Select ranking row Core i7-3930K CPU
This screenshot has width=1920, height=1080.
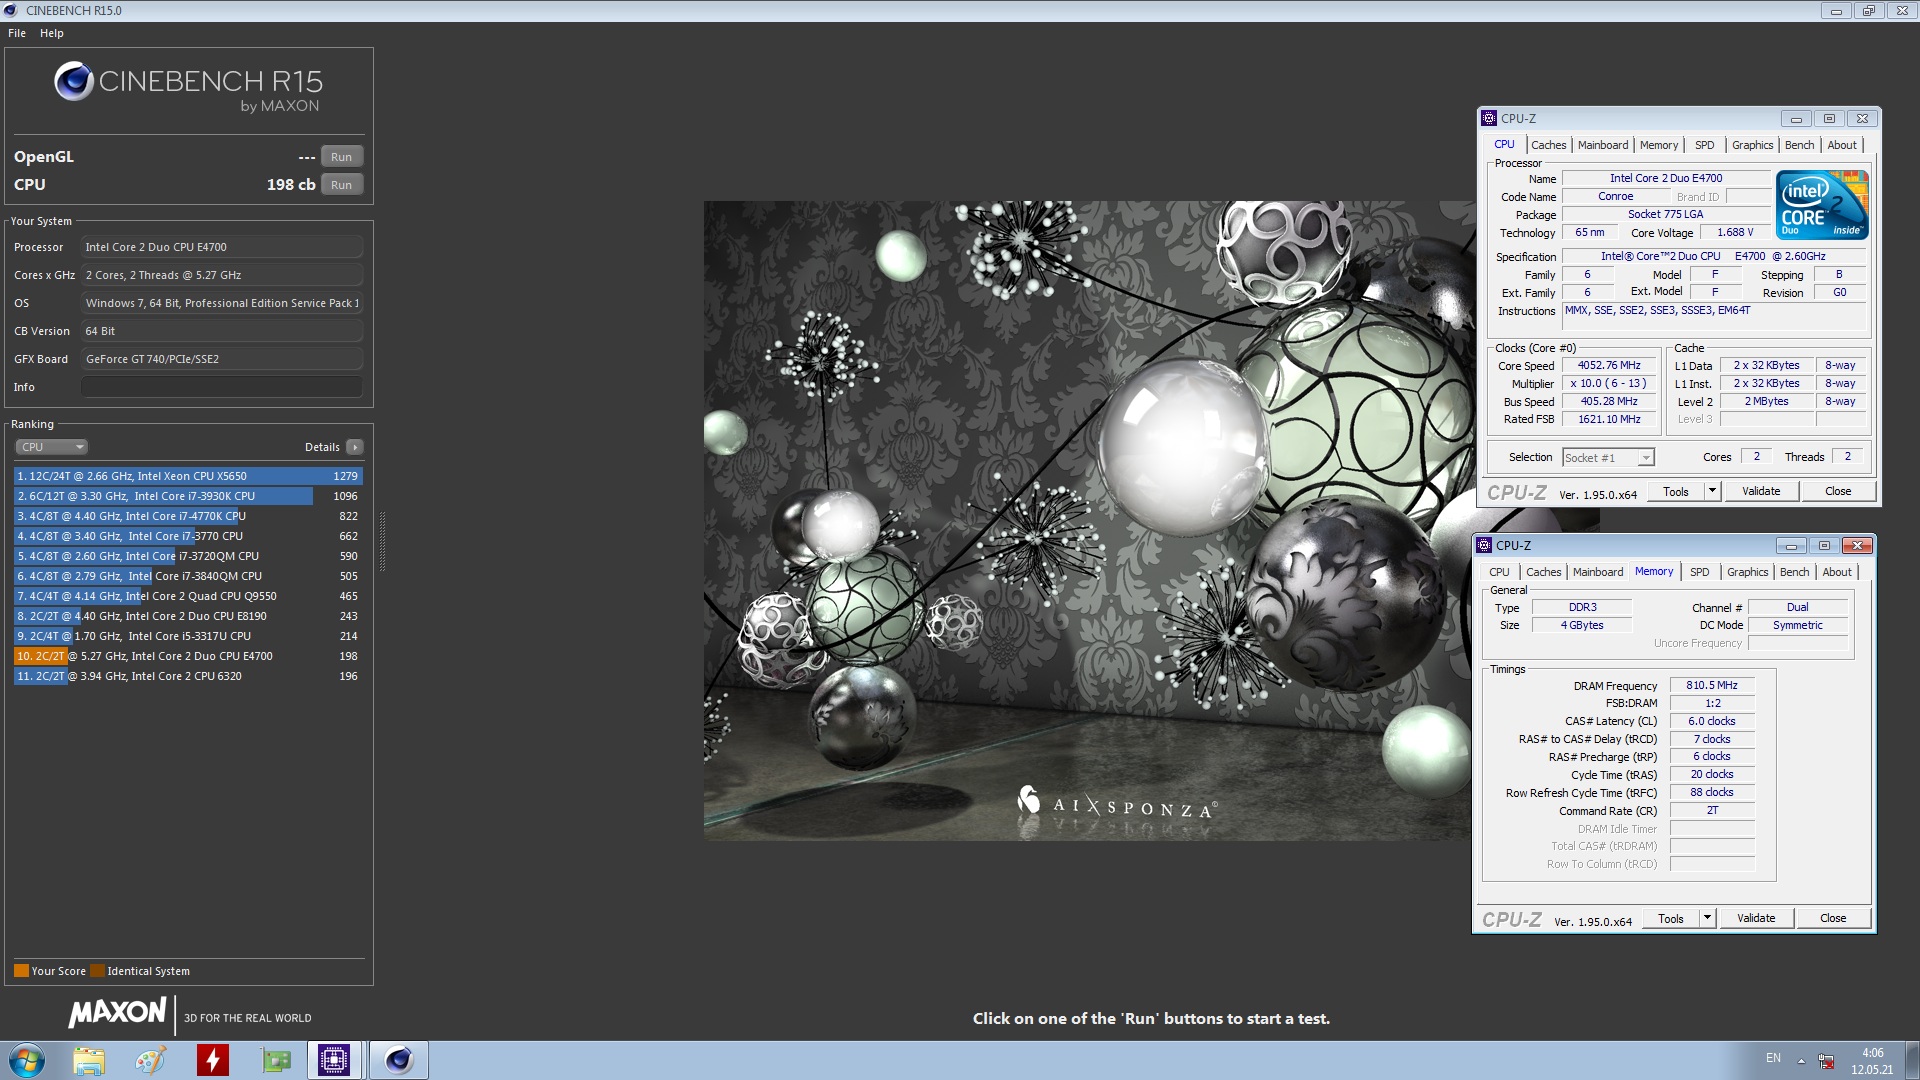coord(188,496)
